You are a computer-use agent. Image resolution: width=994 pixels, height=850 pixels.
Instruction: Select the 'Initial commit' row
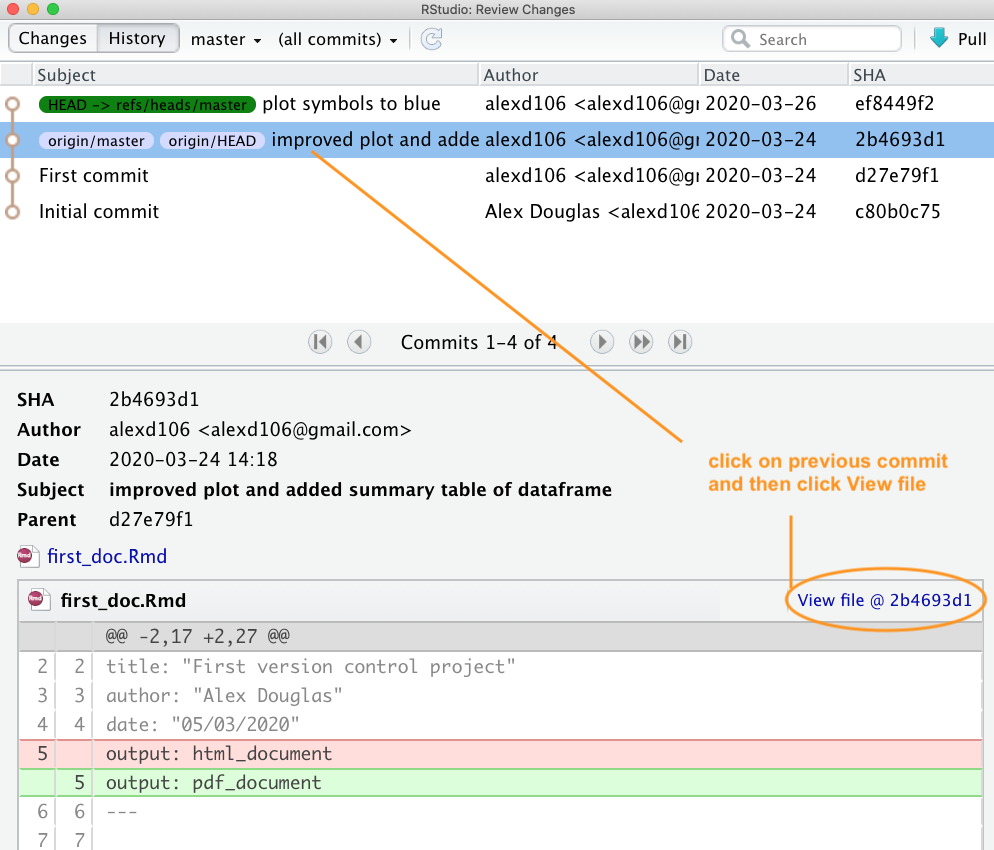(99, 212)
